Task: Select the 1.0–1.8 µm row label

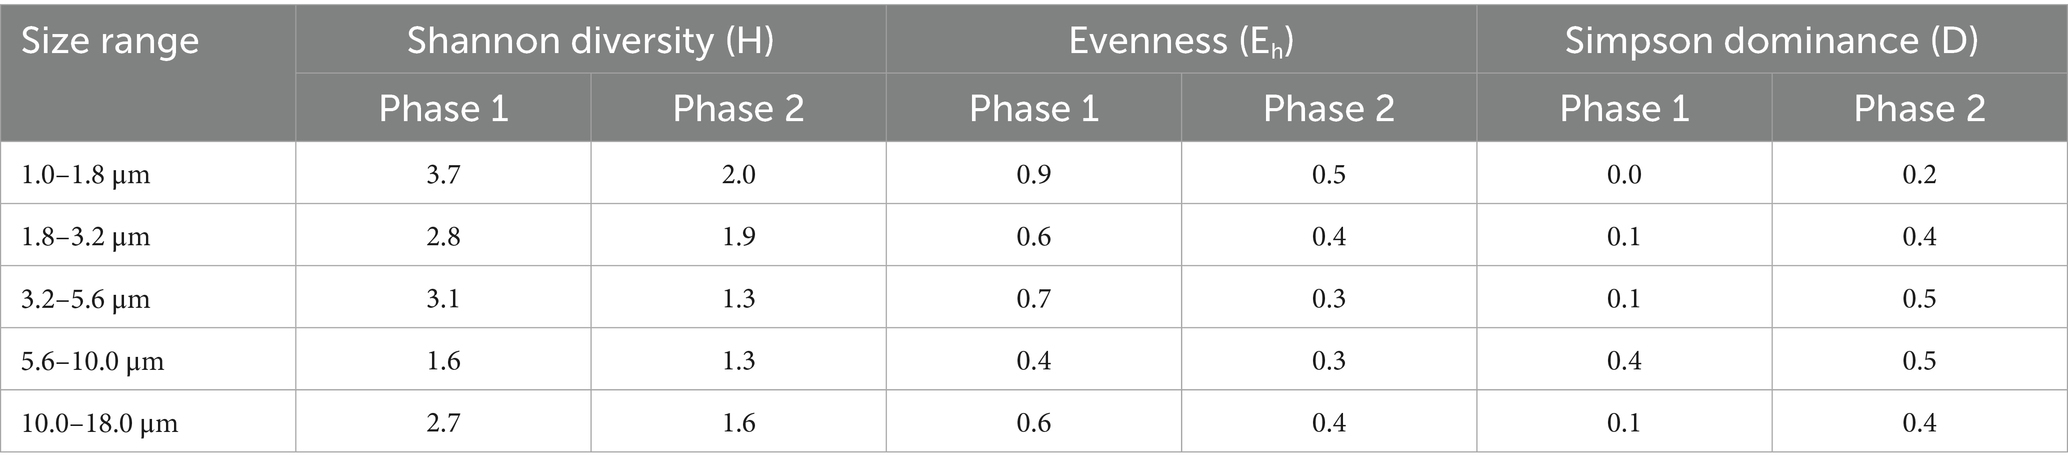Action: pyautogui.click(x=86, y=175)
